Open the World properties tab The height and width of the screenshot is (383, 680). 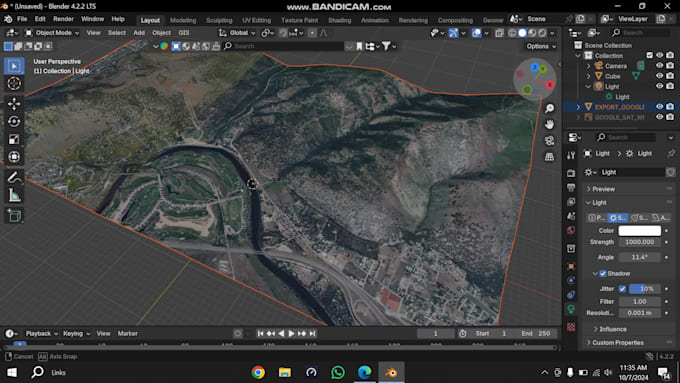point(571,230)
